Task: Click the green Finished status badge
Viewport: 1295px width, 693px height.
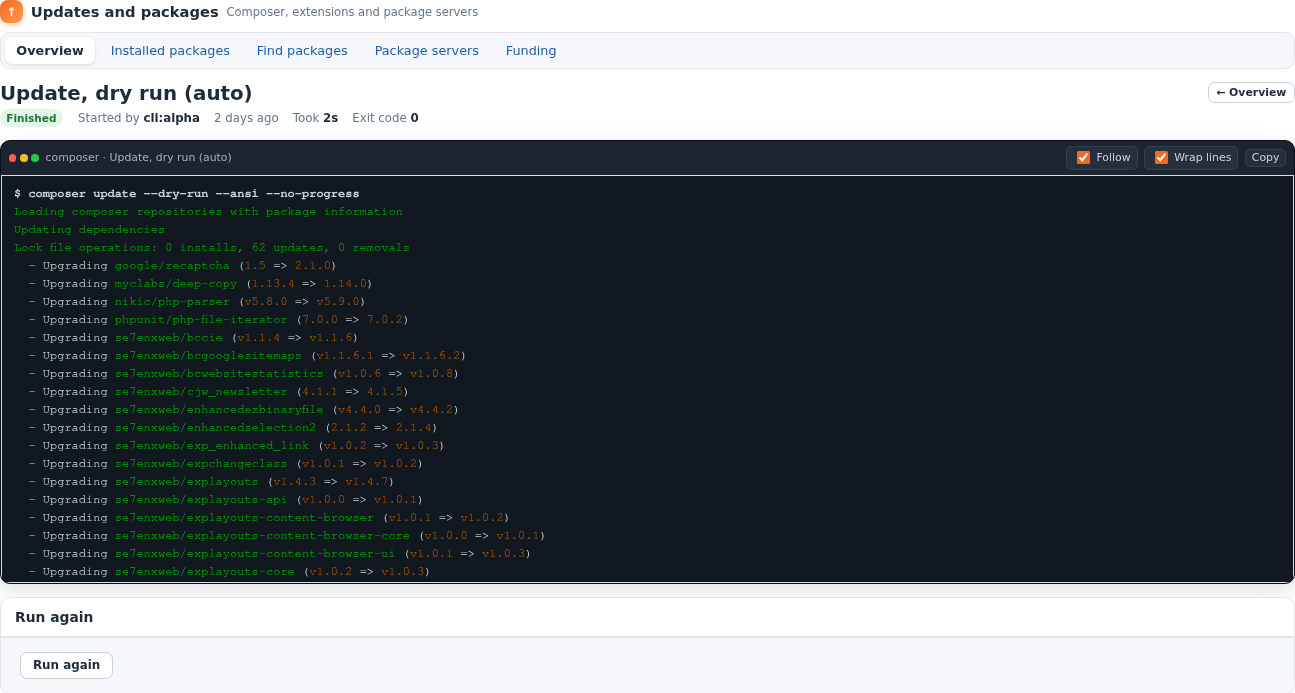Action: tap(31, 118)
